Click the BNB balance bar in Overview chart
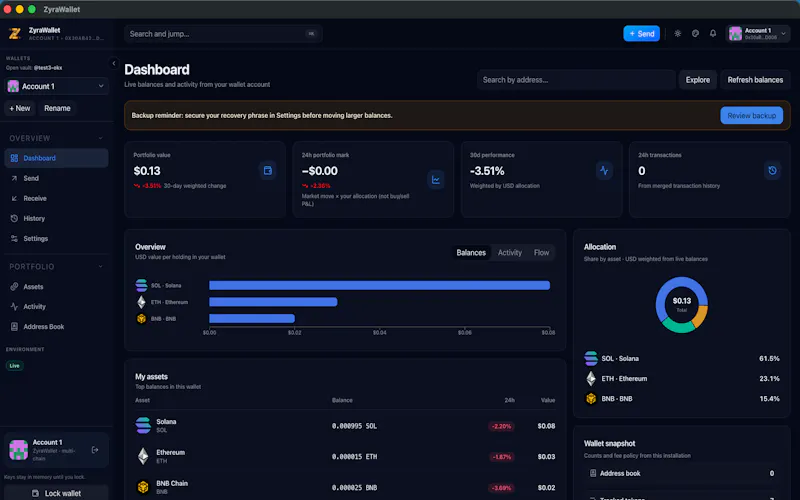Image resolution: width=800 pixels, height=500 pixels. pos(252,319)
